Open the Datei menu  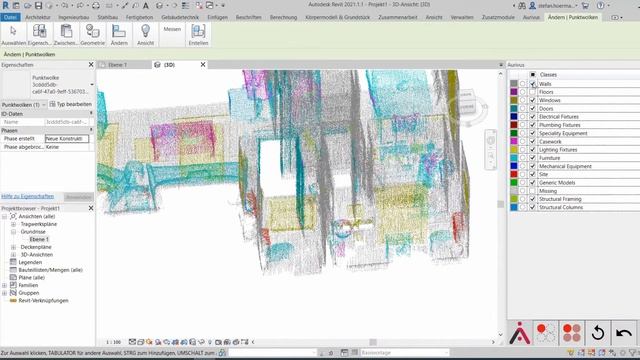click(10, 17)
